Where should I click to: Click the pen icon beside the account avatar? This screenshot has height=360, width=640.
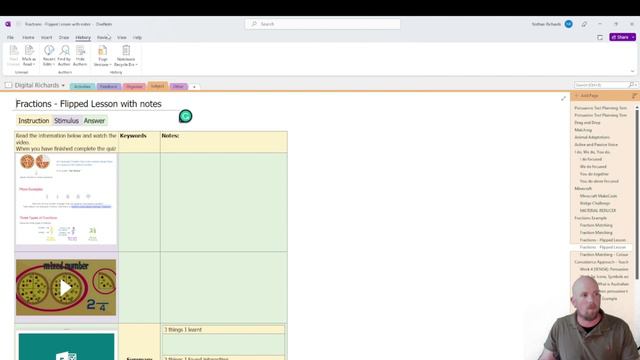click(584, 24)
